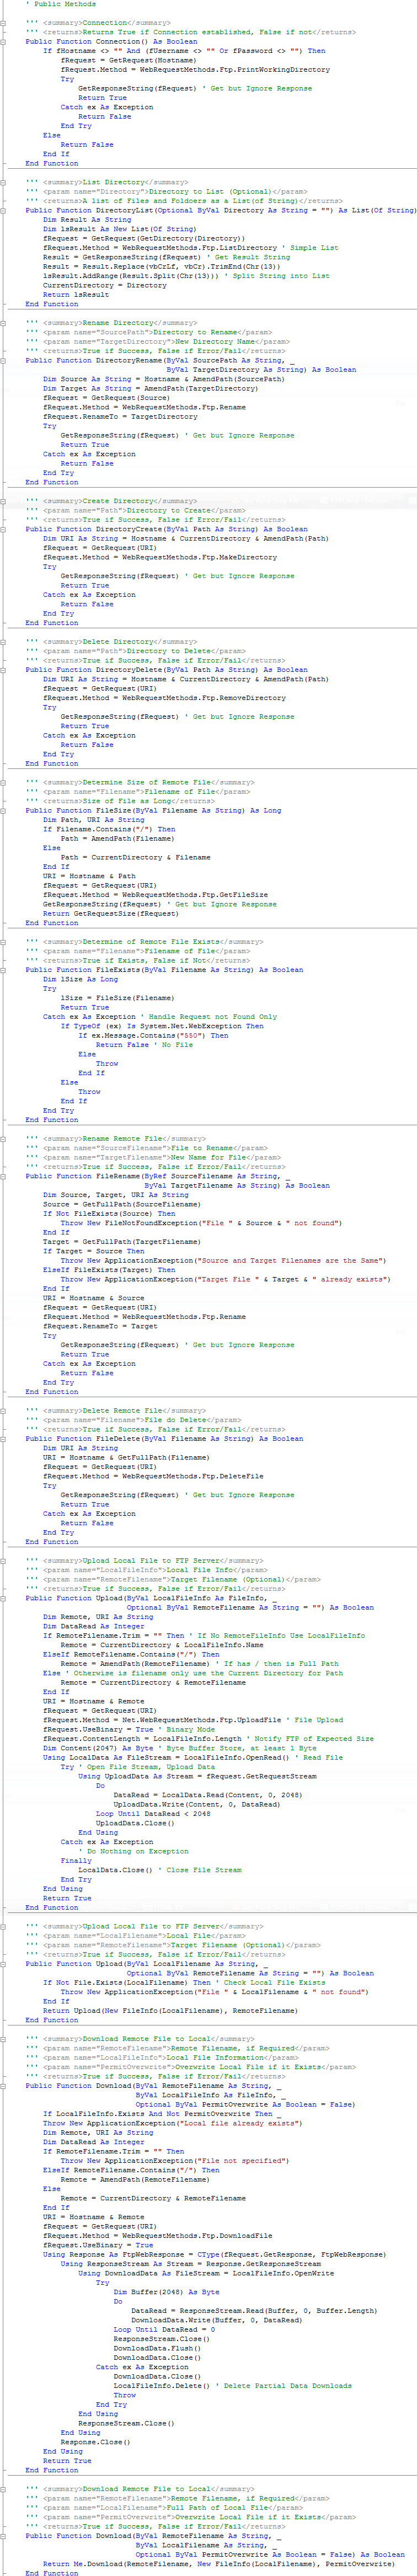Collapse the FileDelete function outline block
The width and height of the screenshot is (417, 2576).
(4, 1438)
